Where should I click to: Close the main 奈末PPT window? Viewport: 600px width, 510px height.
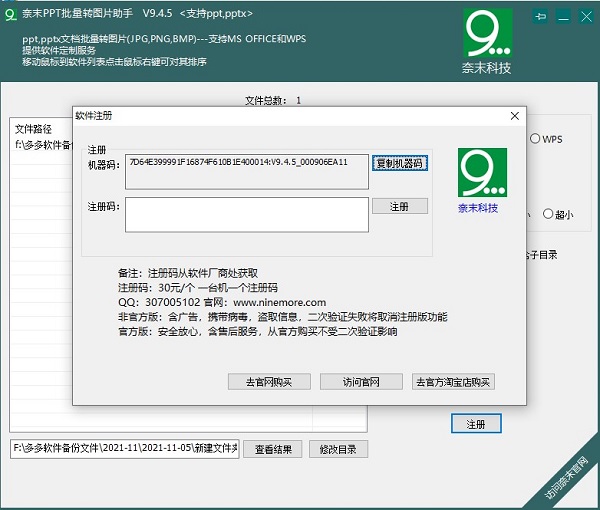(586, 16)
